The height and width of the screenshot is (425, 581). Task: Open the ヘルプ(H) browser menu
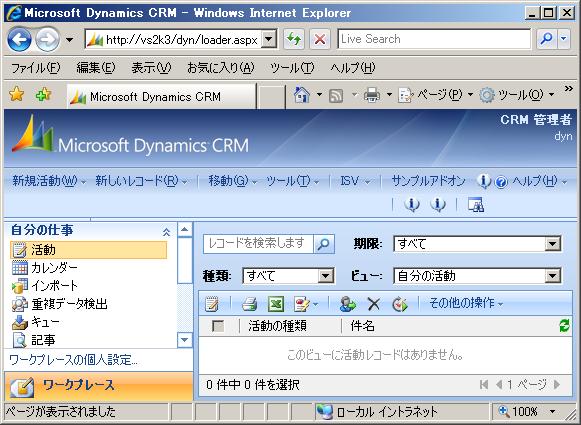click(353, 67)
